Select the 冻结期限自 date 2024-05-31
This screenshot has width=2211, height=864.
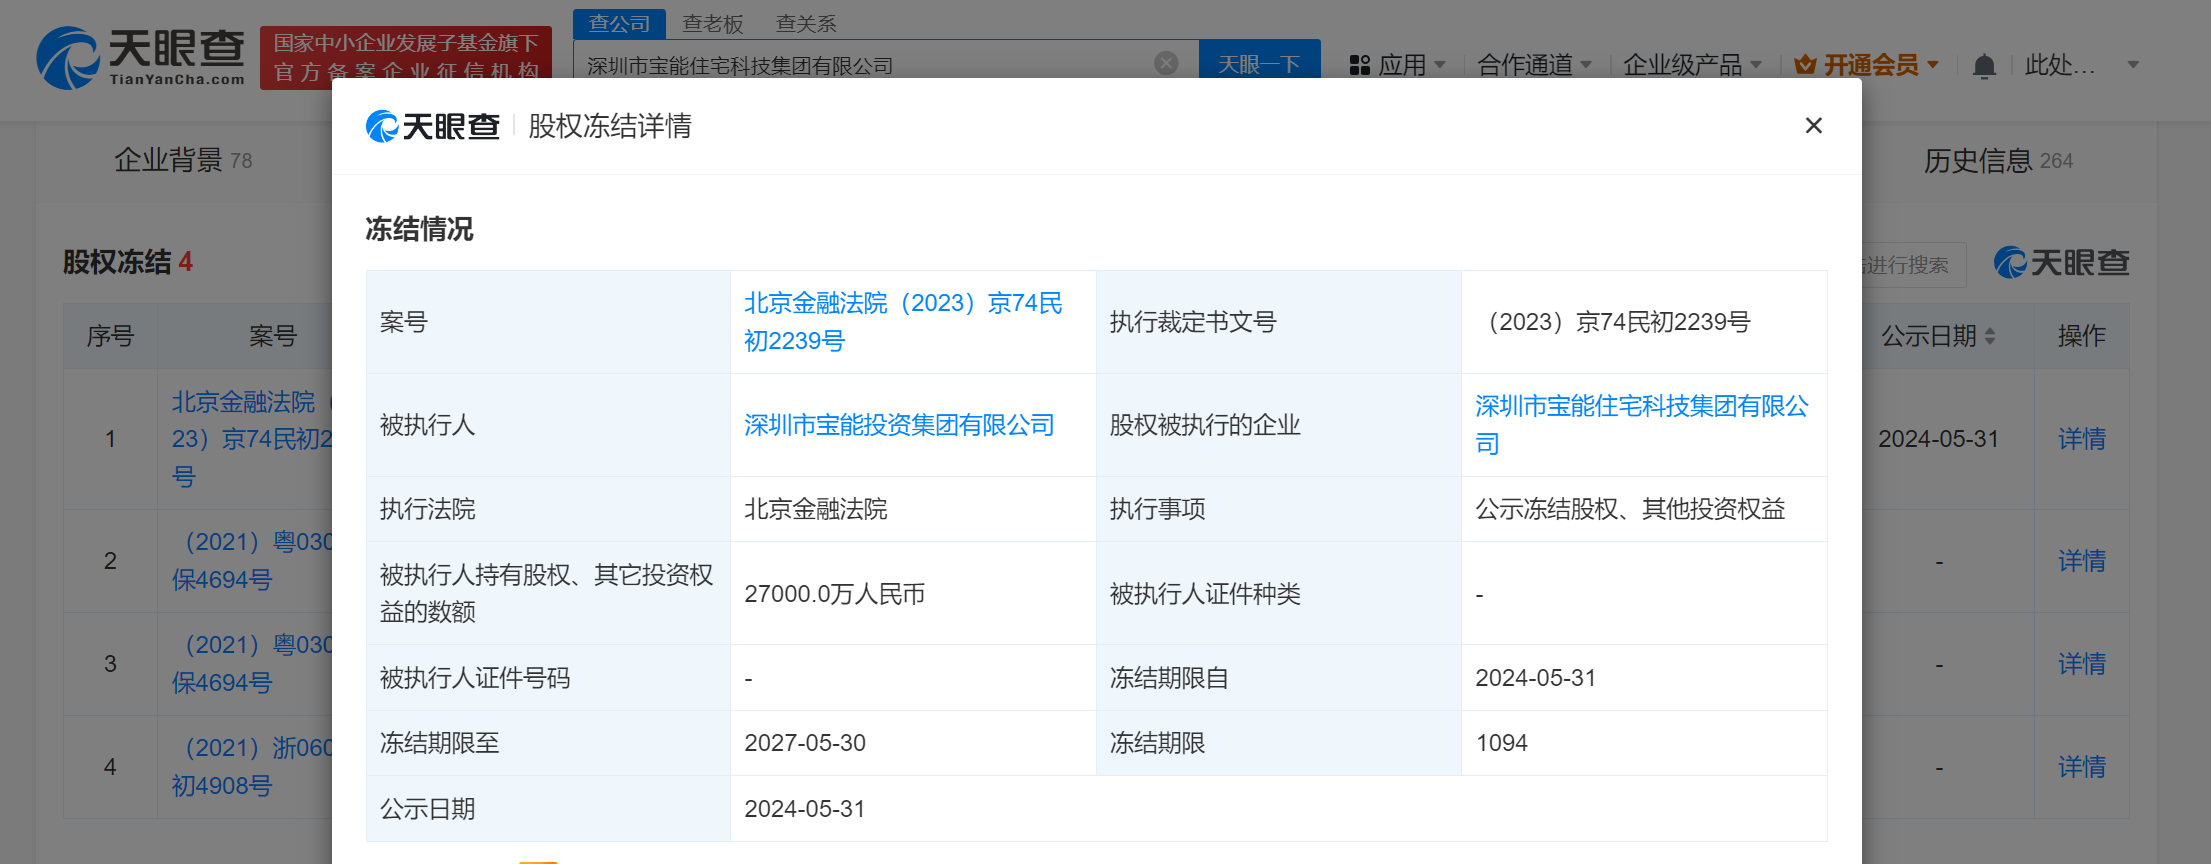[x=1535, y=678]
